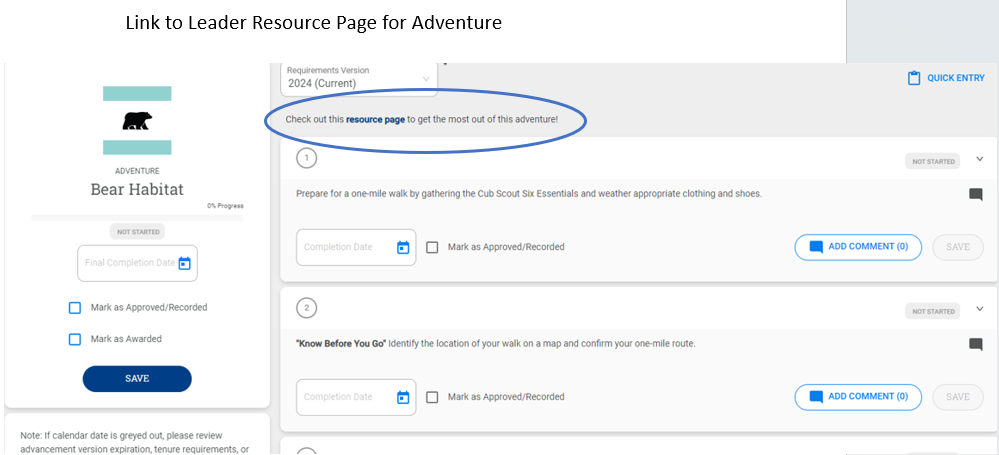
Task: Click the Completion Date field in requirement 2
Action: [356, 397]
